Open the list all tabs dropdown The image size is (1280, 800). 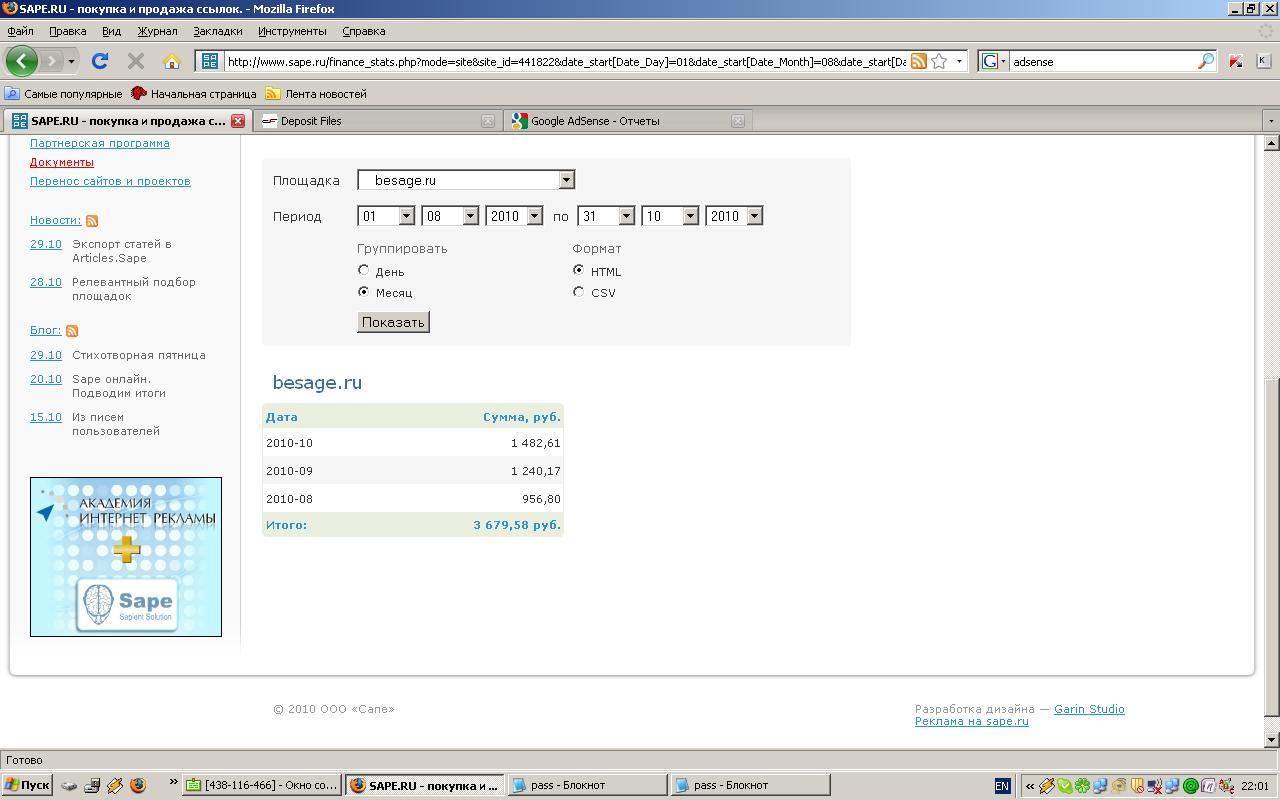(x=1271, y=121)
